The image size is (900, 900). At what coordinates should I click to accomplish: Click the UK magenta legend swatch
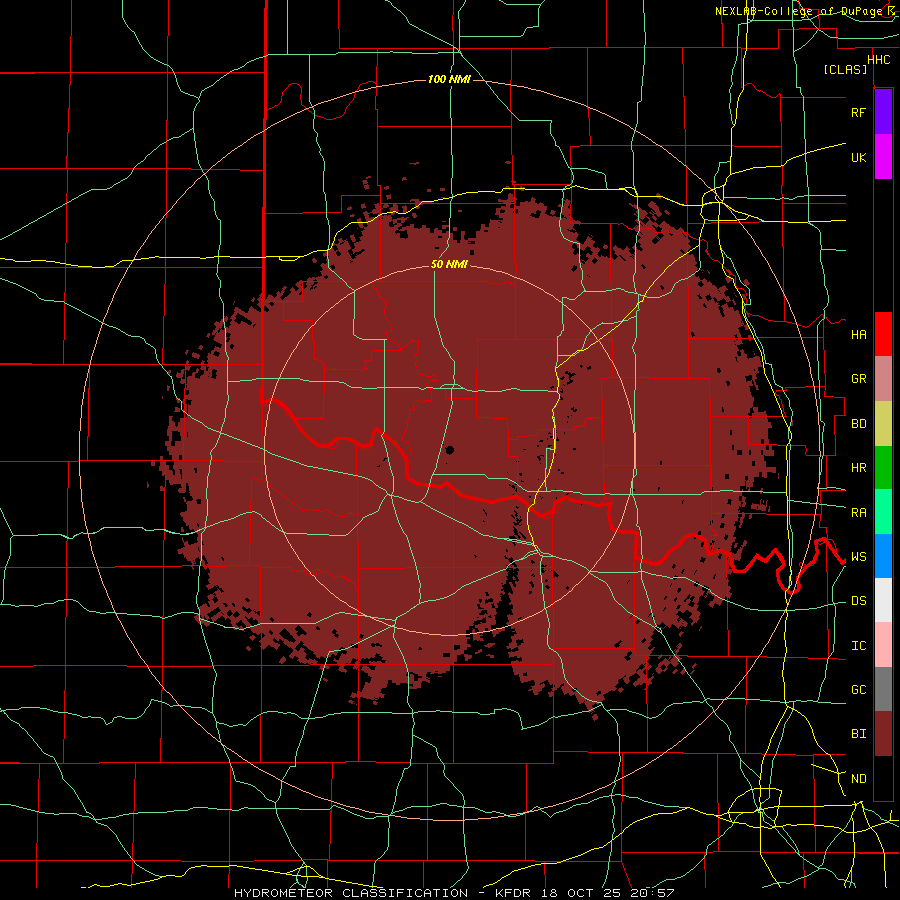(x=883, y=157)
